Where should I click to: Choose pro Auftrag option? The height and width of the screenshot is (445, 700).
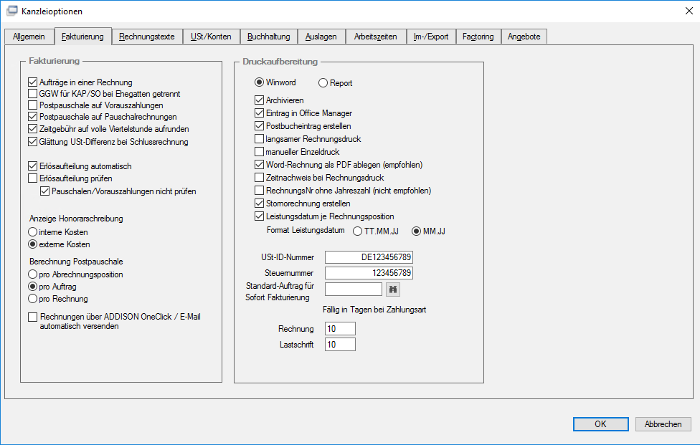[x=33, y=287]
